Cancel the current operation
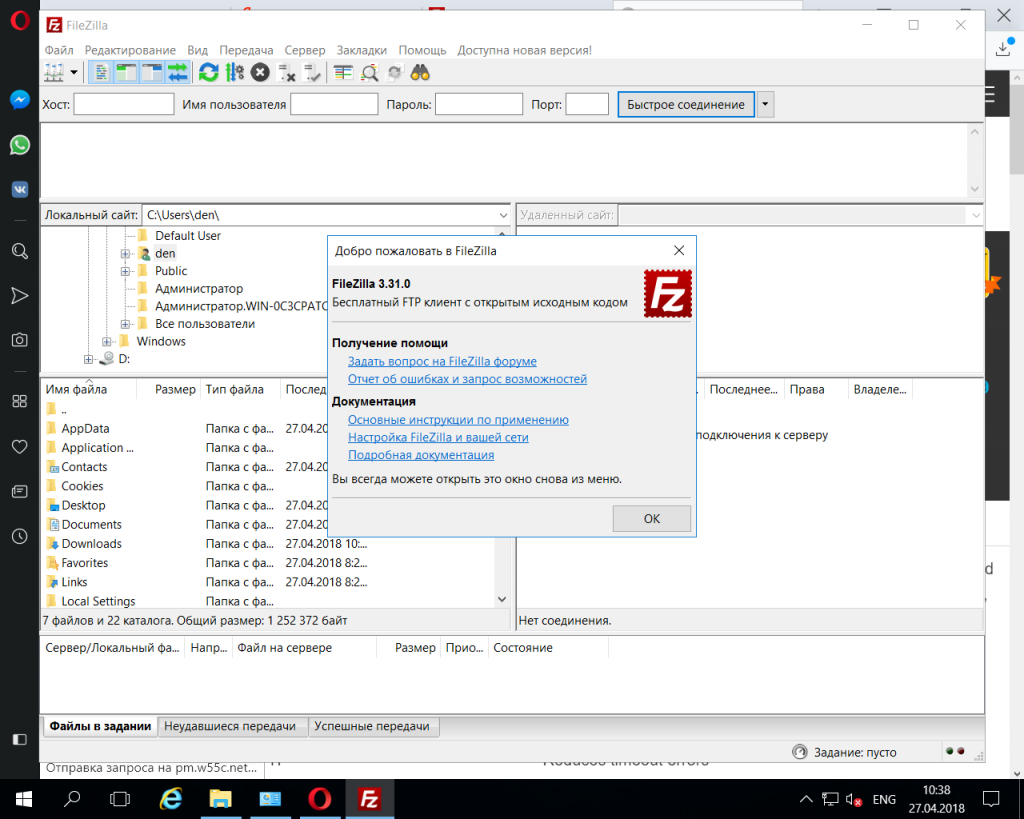The height and width of the screenshot is (819, 1024). (260, 72)
